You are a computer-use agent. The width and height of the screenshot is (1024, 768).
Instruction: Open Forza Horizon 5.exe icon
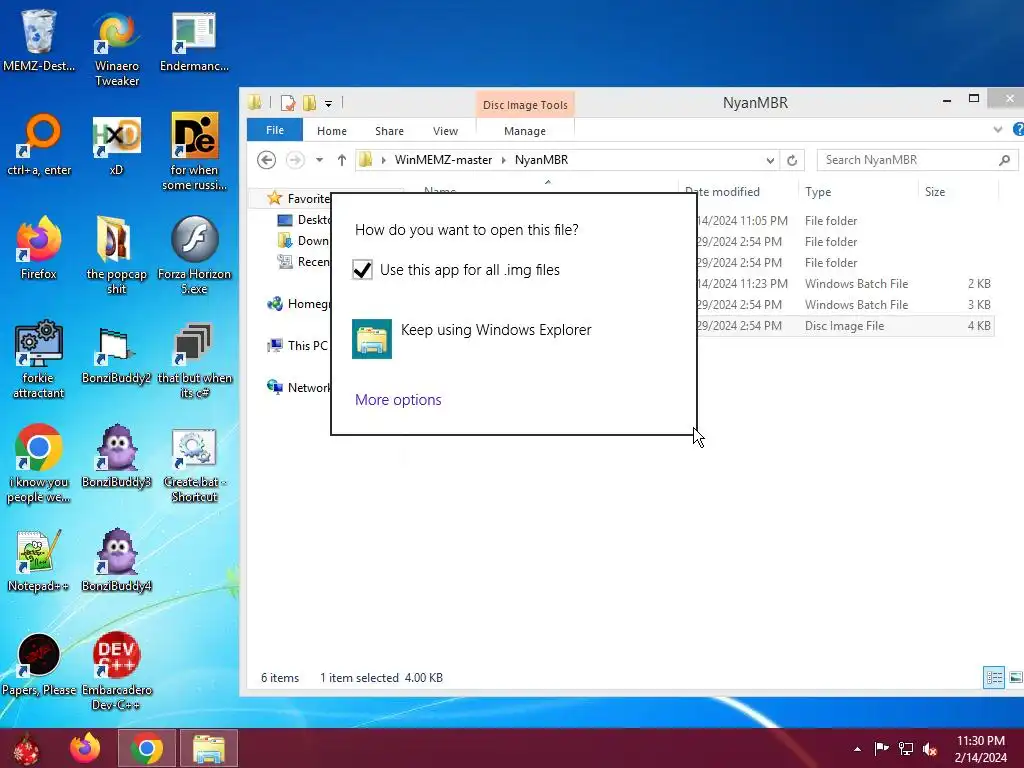coord(194,256)
